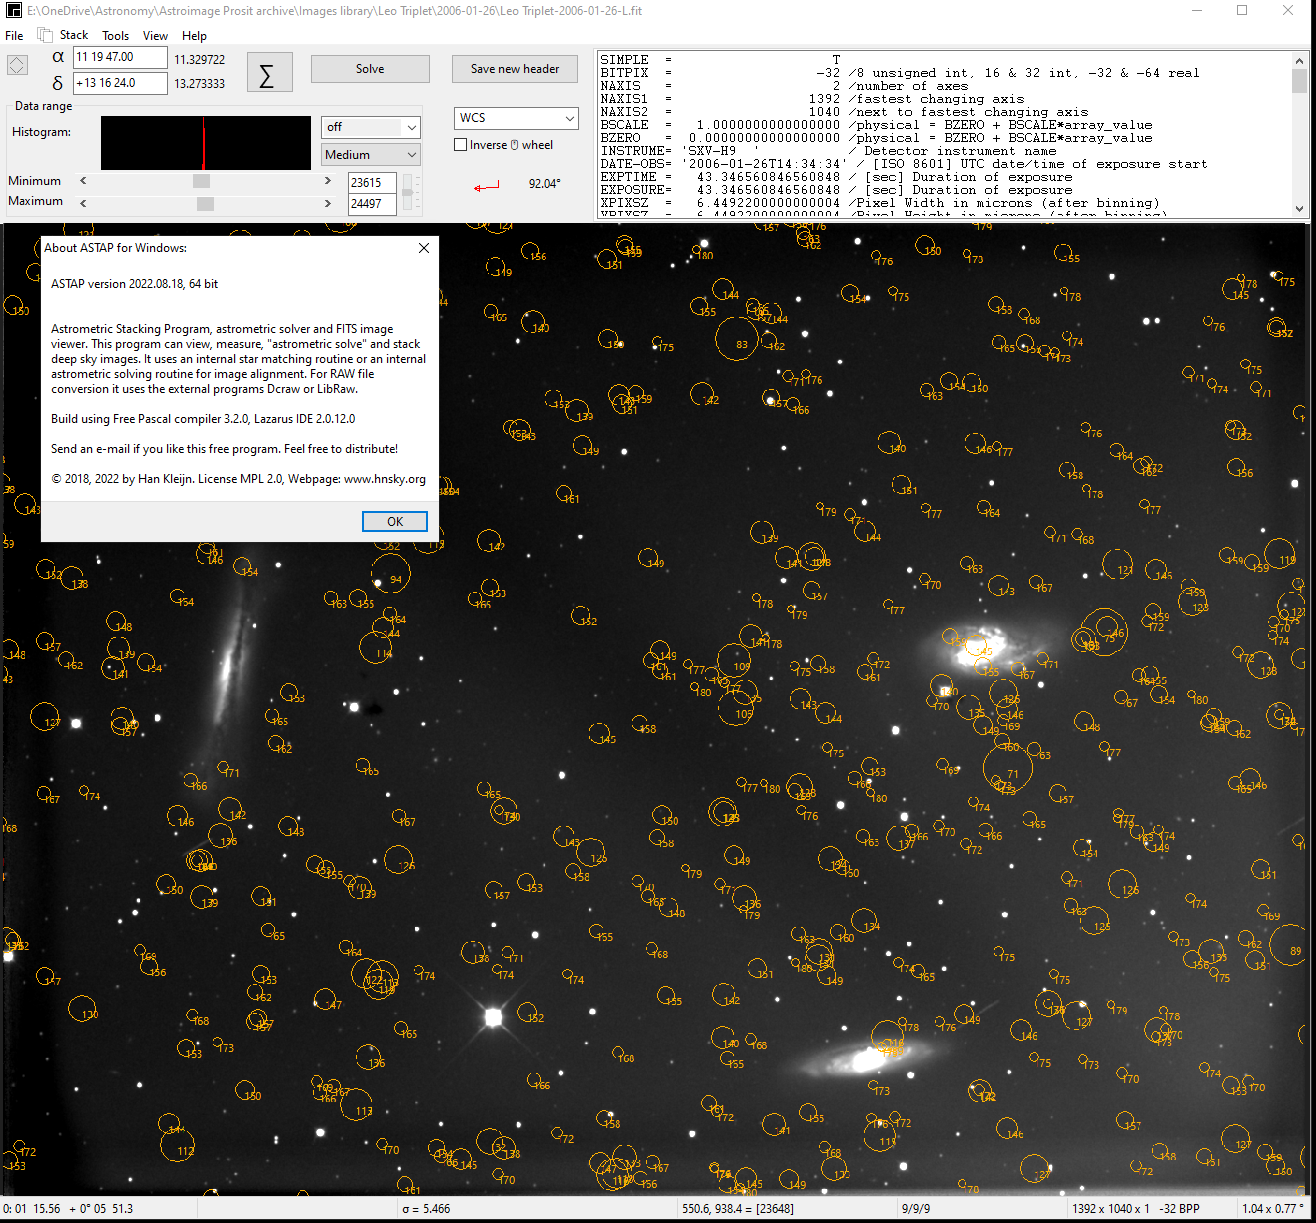
Task: Click the Save new header button
Action: pyautogui.click(x=515, y=69)
